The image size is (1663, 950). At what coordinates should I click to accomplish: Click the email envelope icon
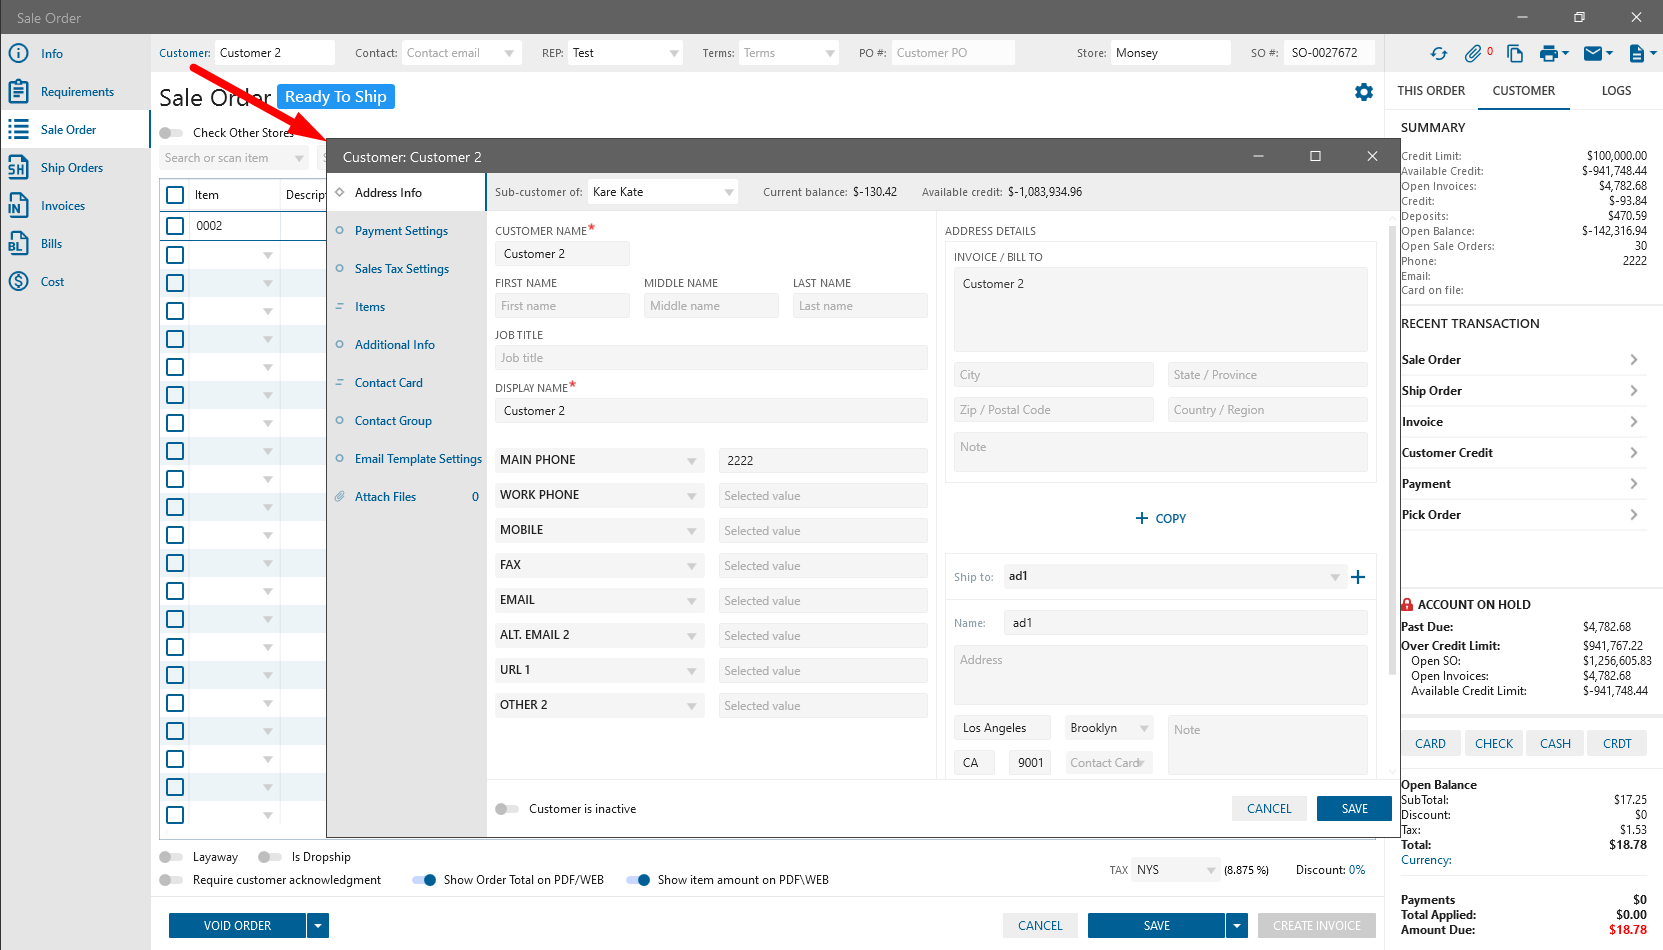[x=1594, y=53]
